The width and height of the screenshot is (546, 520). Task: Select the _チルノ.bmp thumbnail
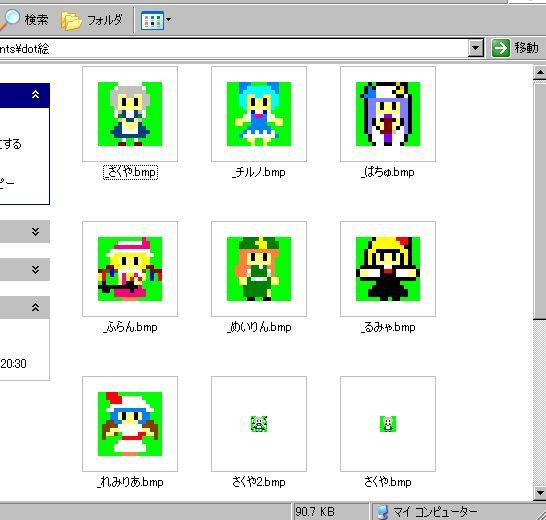point(259,114)
